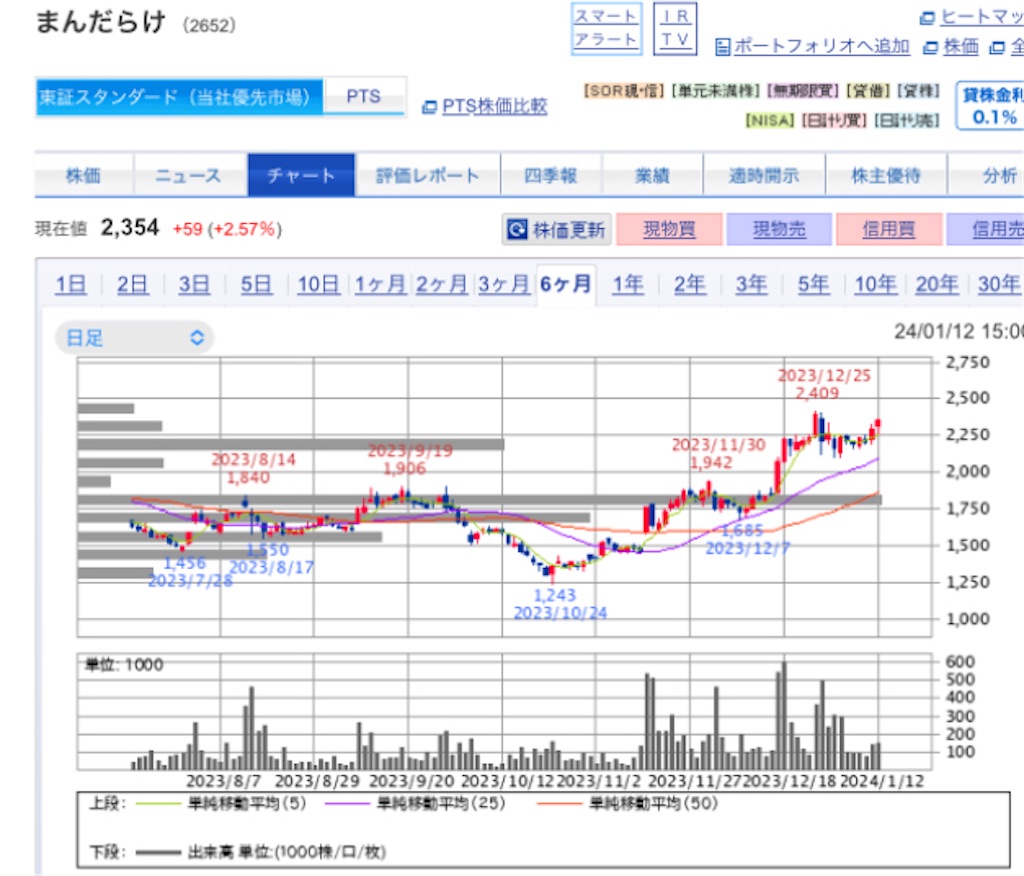
Task: Click the 信用売 button
Action: click(985, 229)
